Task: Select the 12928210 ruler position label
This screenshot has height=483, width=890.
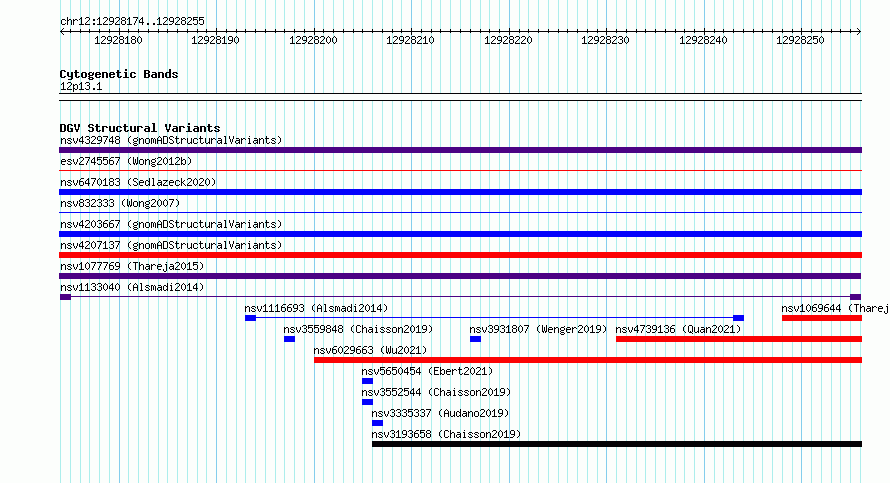Action: tap(410, 40)
